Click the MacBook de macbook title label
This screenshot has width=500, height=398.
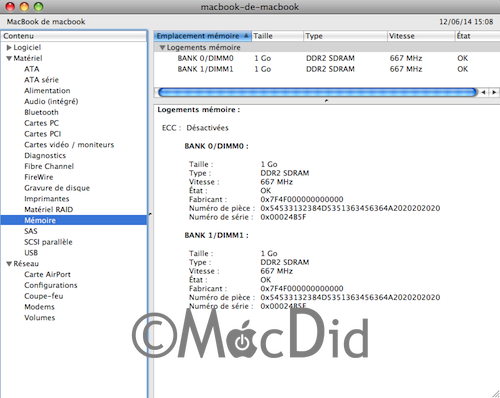click(x=46, y=22)
